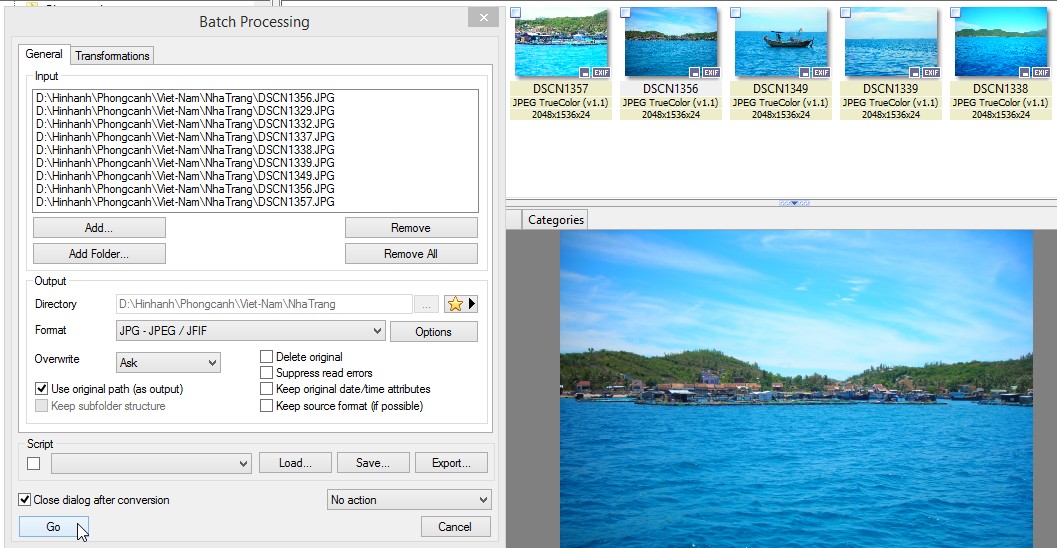
Task: Switch to the Transformations tab
Action: (112, 56)
